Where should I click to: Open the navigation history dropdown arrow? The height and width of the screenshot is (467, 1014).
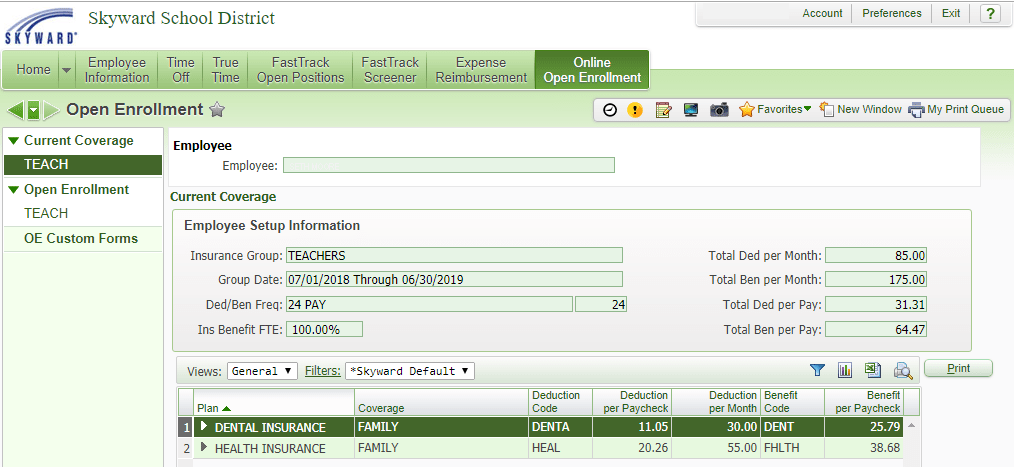34,111
